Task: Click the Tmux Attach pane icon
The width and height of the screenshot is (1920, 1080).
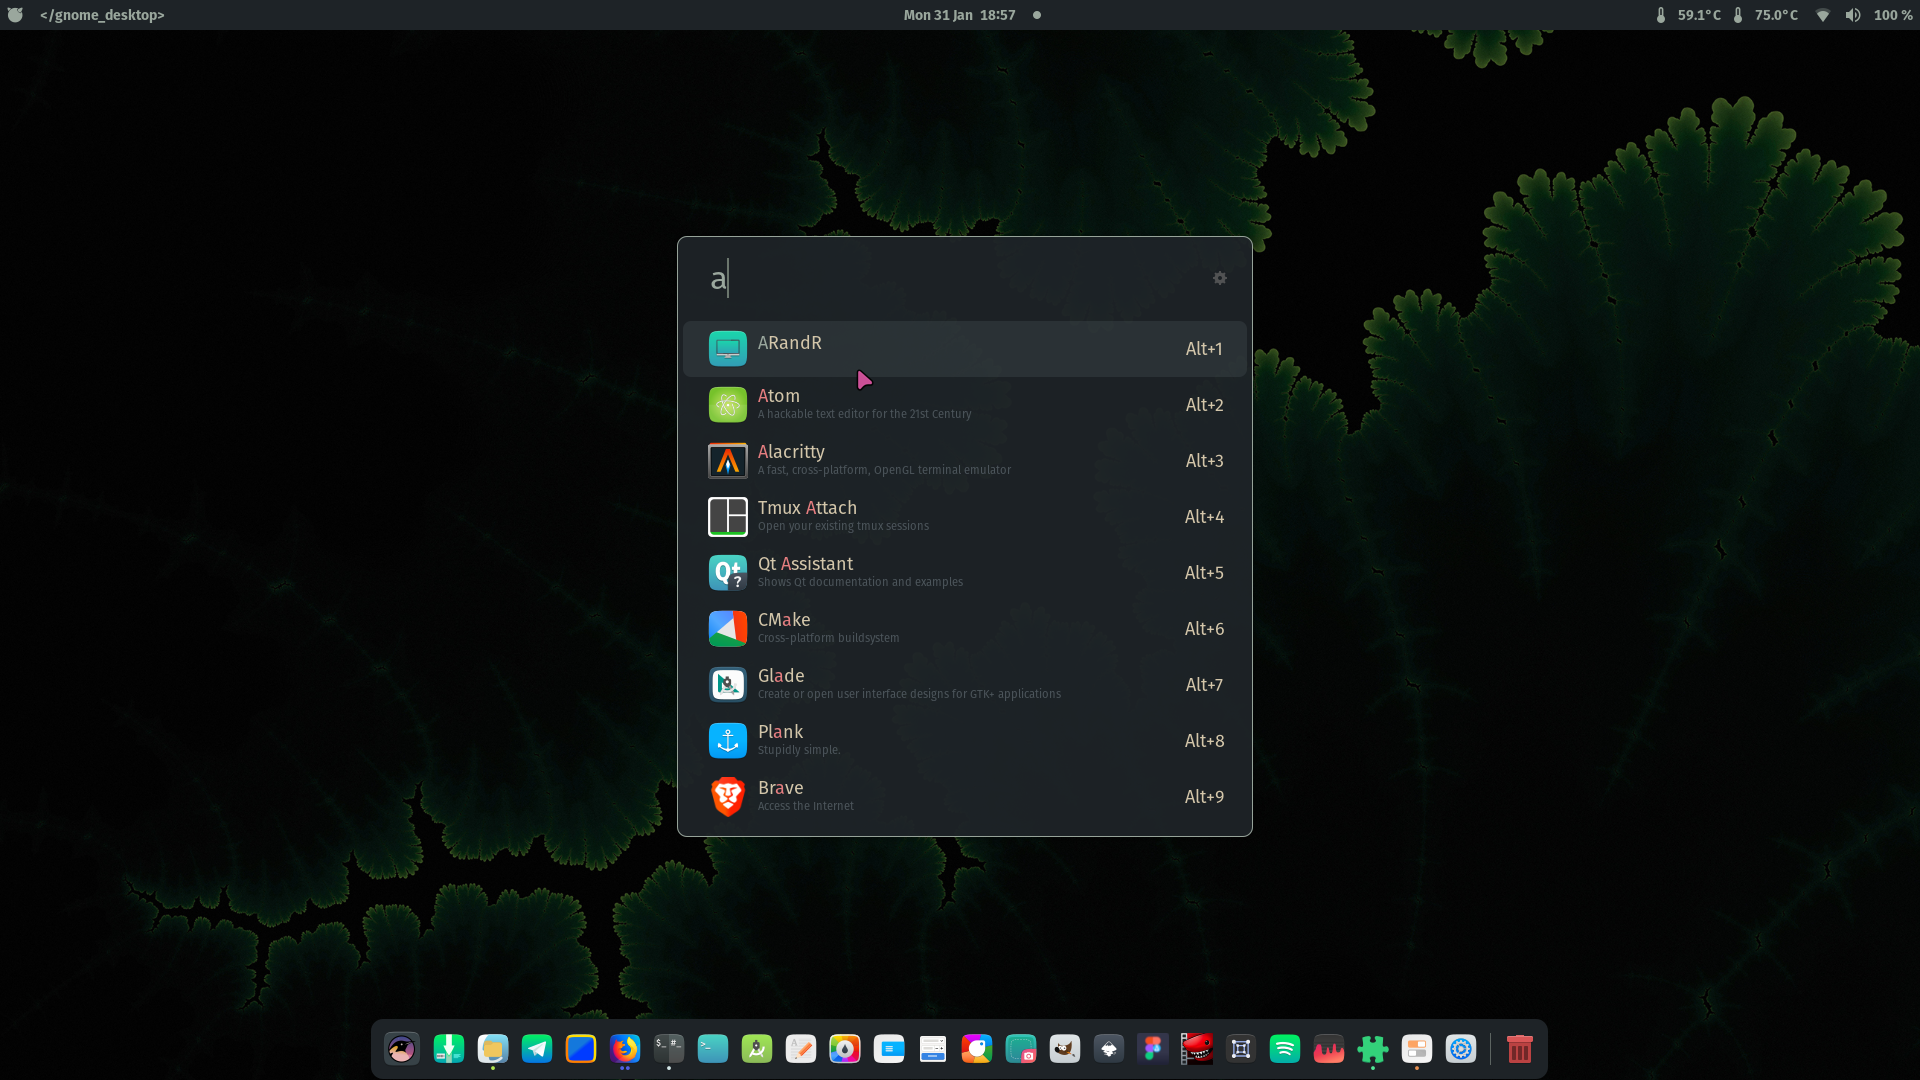Action: click(x=728, y=517)
